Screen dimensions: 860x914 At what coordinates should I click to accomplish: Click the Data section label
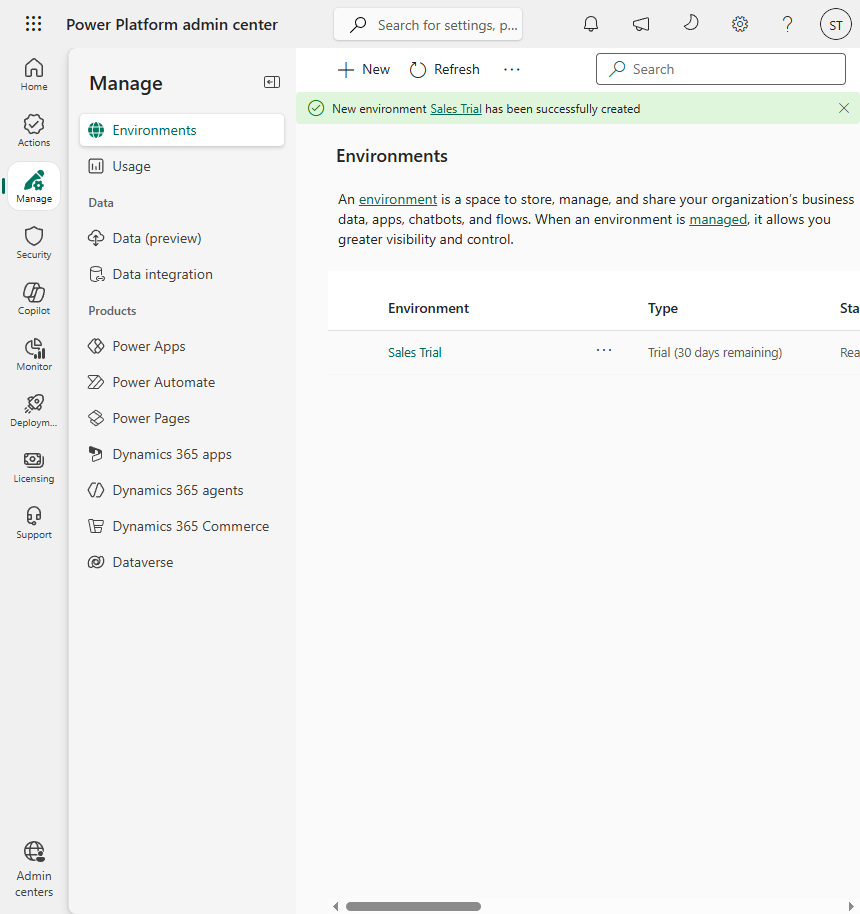click(x=101, y=203)
